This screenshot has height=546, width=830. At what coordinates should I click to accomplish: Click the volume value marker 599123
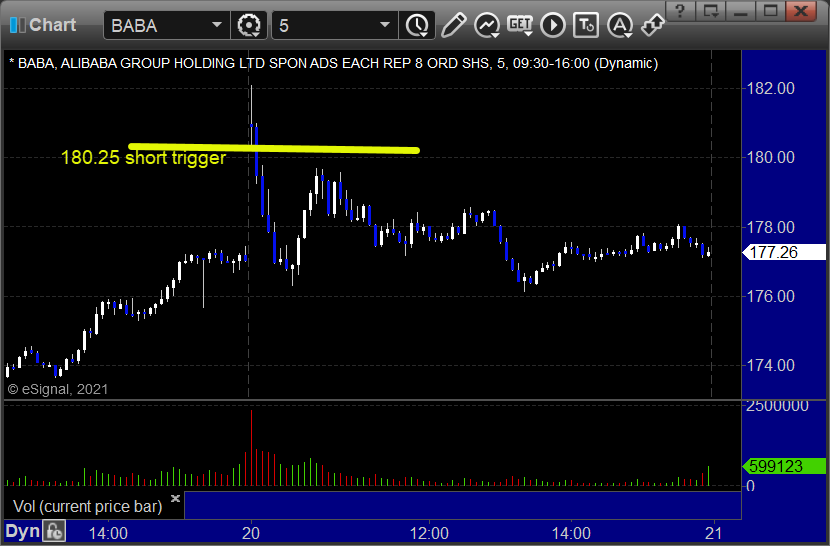[784, 466]
